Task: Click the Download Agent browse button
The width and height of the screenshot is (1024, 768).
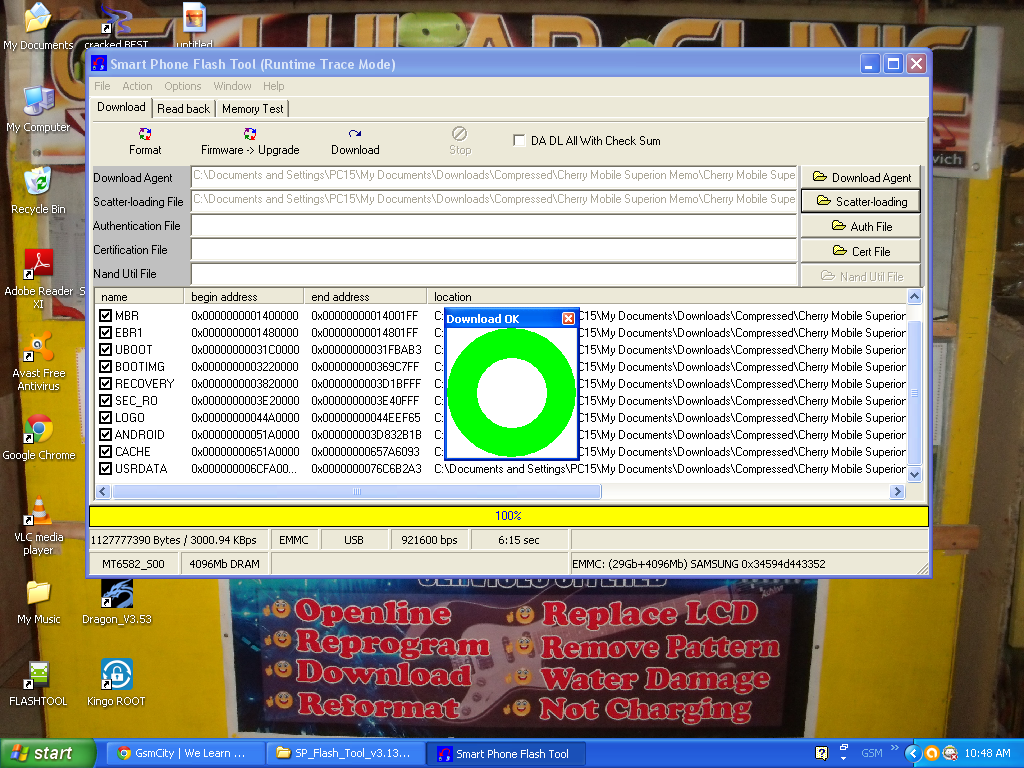Action: coord(861,177)
